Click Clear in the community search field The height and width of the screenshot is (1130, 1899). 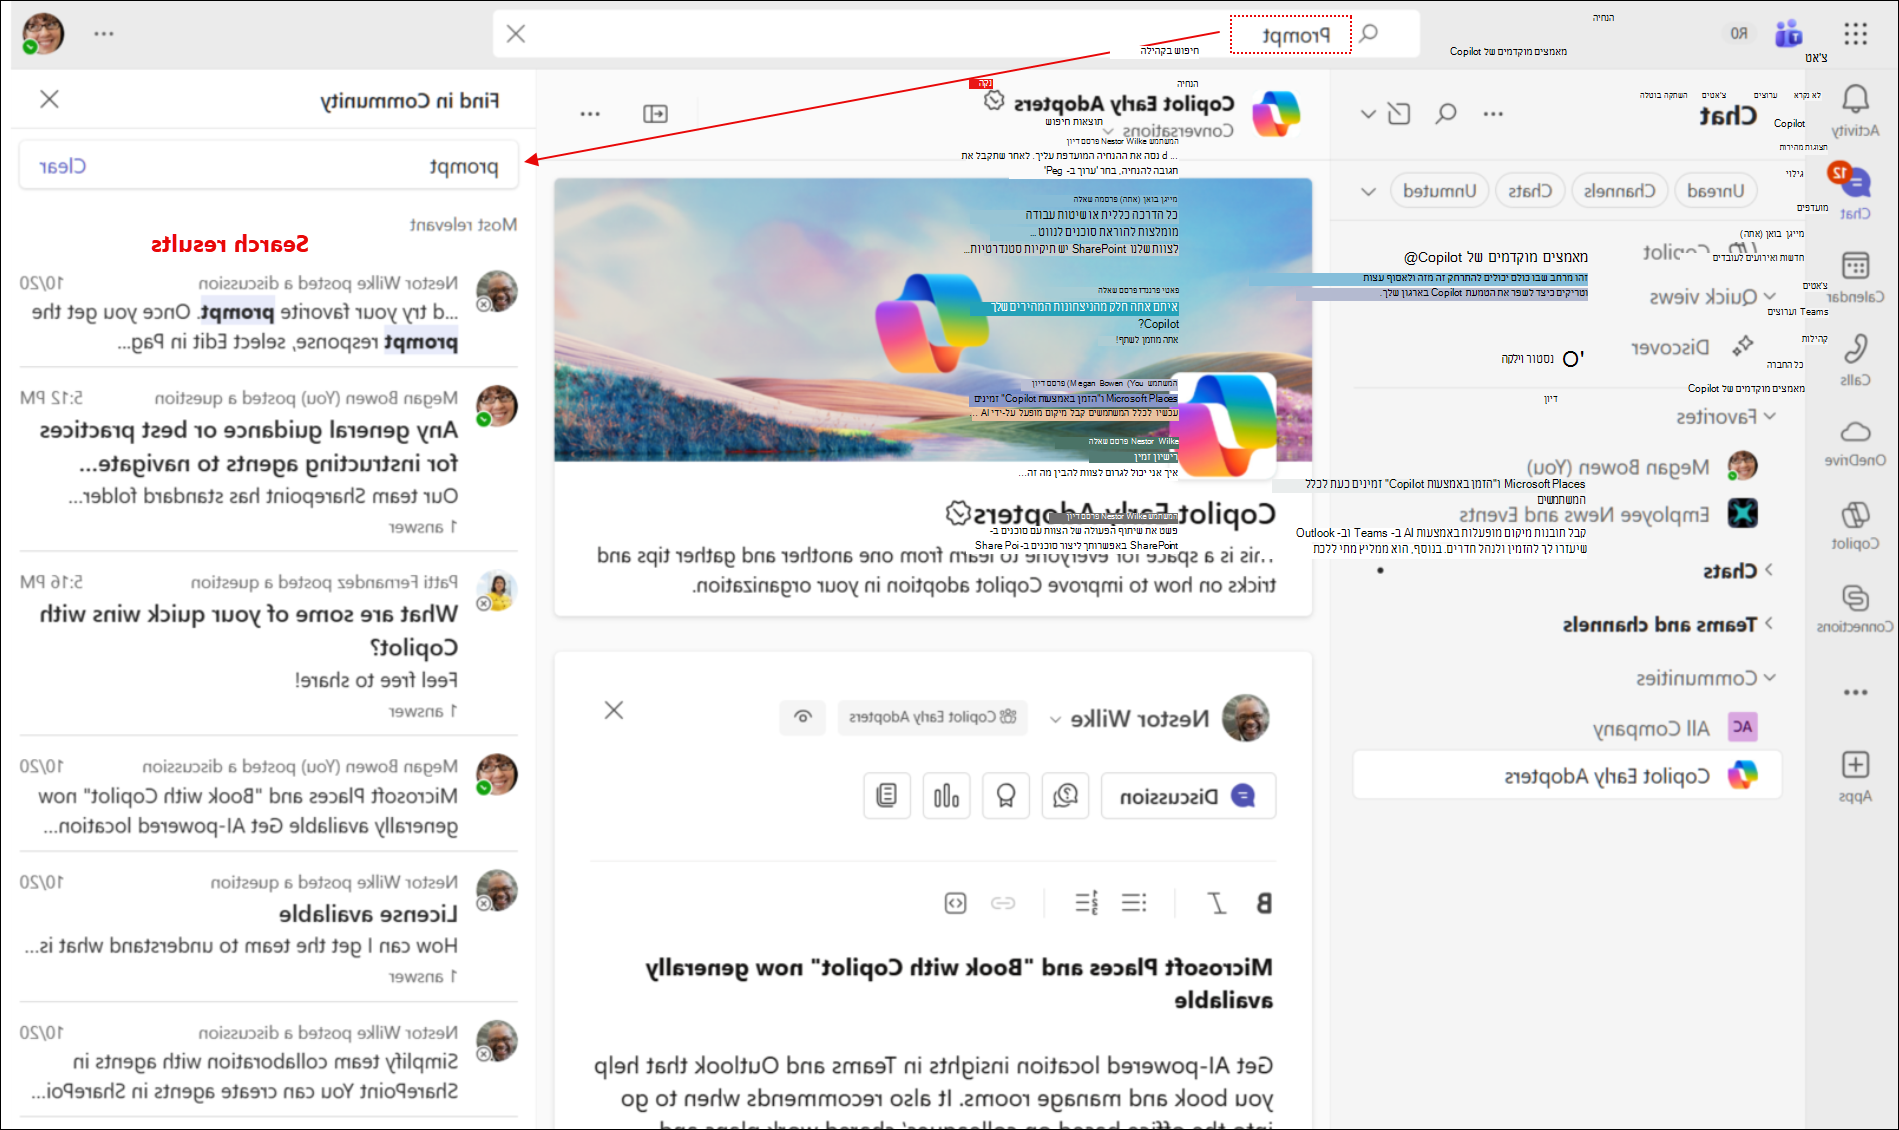[63, 166]
